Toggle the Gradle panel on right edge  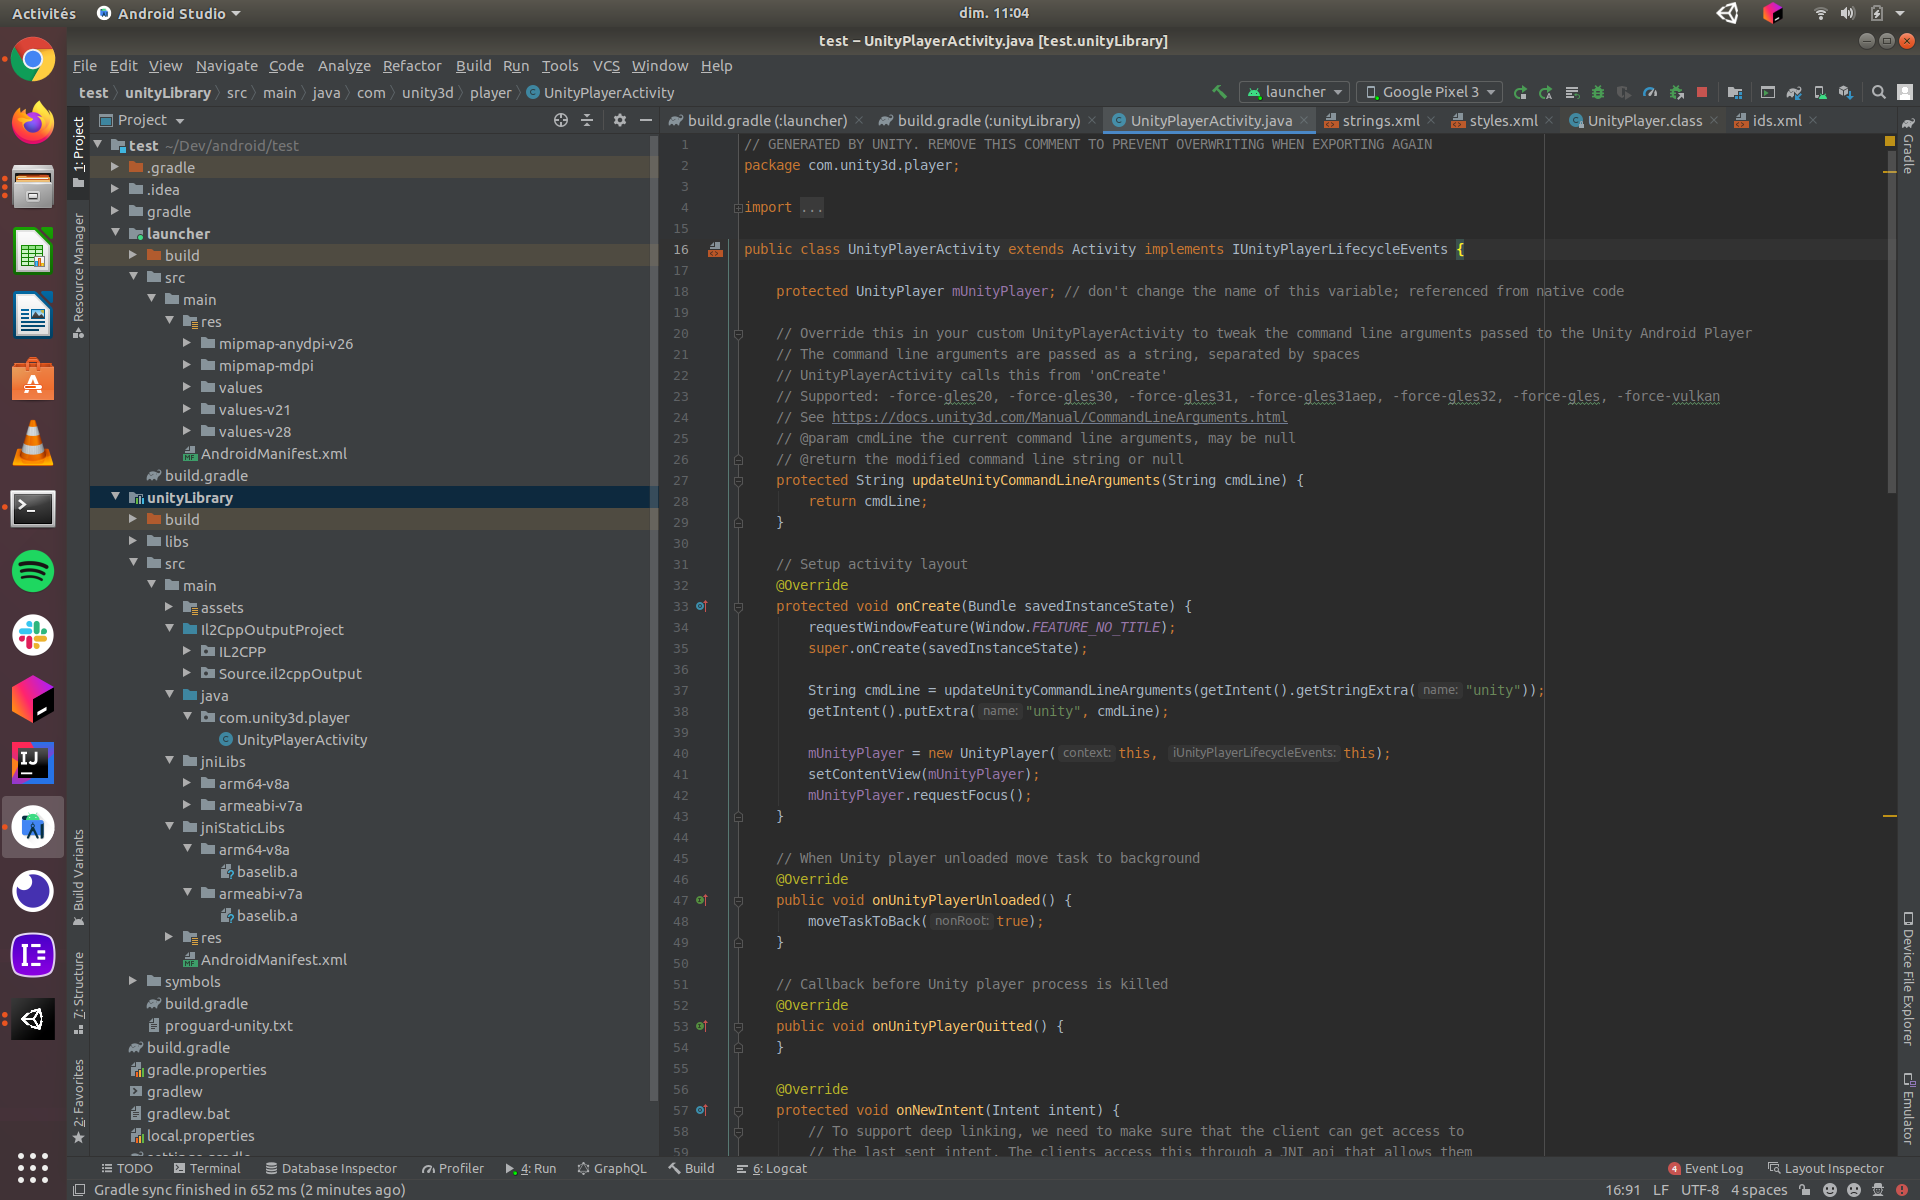pos(1908,146)
